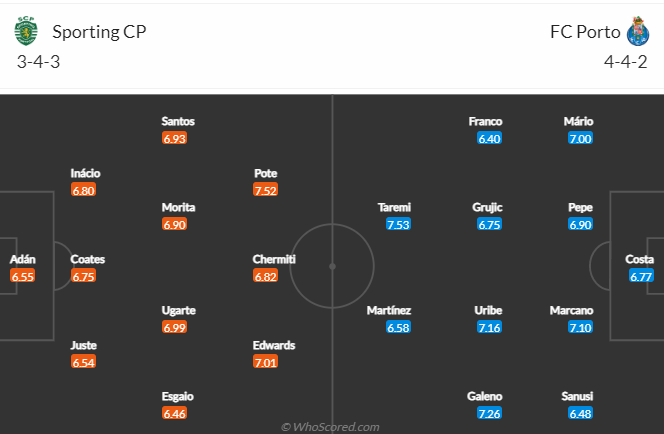Click on player Coates
This screenshot has width=664, height=434.
(88, 259)
